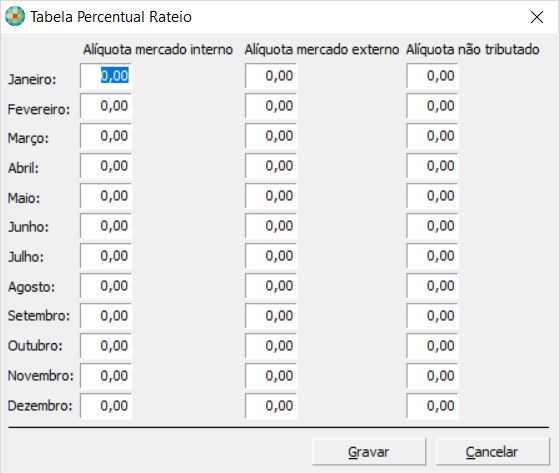Focus Maio mercado externo field
Image resolution: width=559 pixels, height=473 pixels.
(x=271, y=196)
